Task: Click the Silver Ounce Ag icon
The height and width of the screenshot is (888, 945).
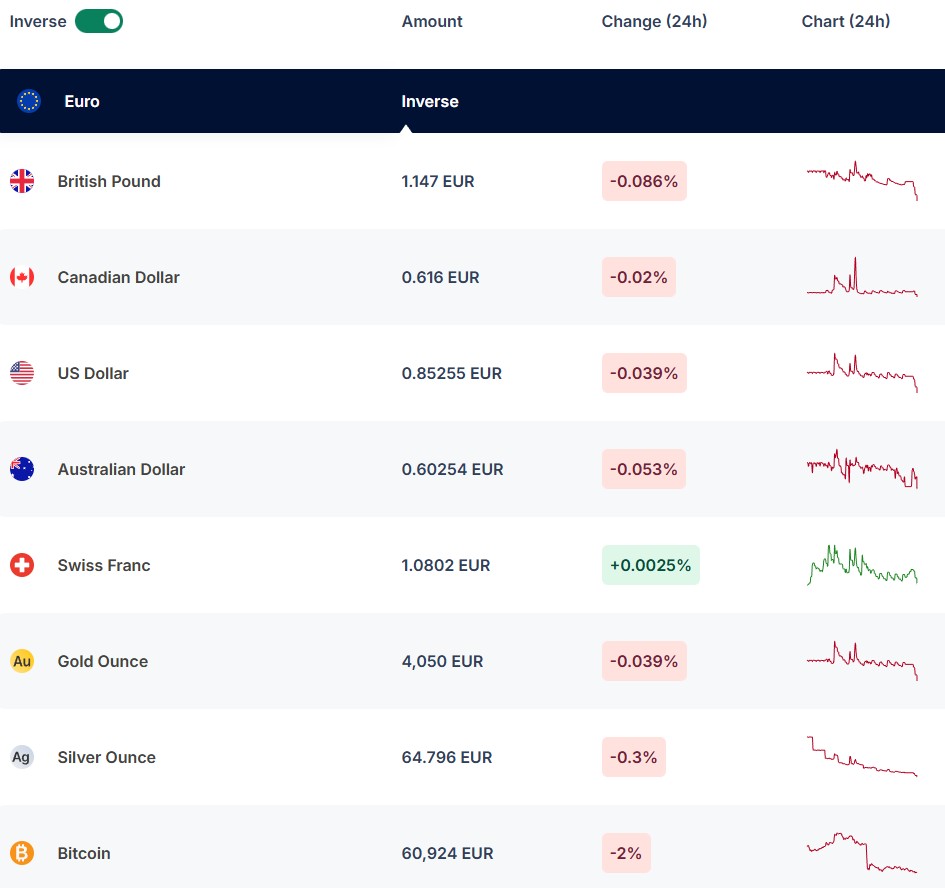Action: pos(22,757)
